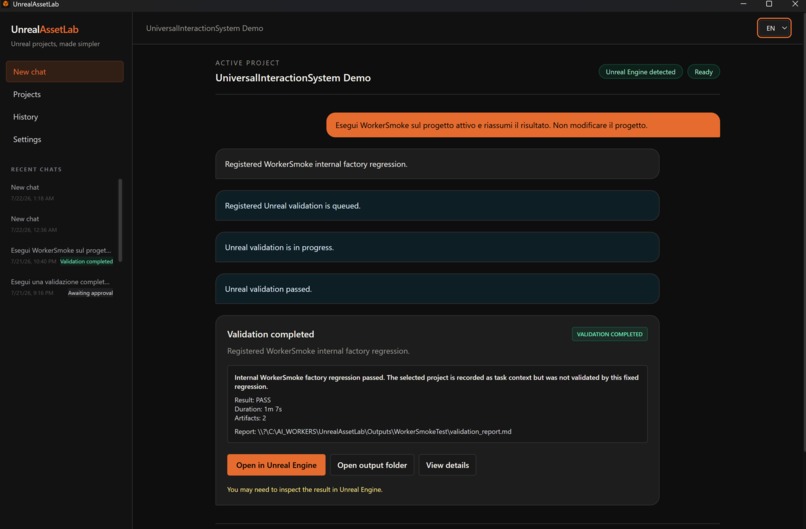Click 'Registered WorkerSmoke internal factory regression.' first message
The image size is (806, 529).
pyautogui.click(x=437, y=164)
